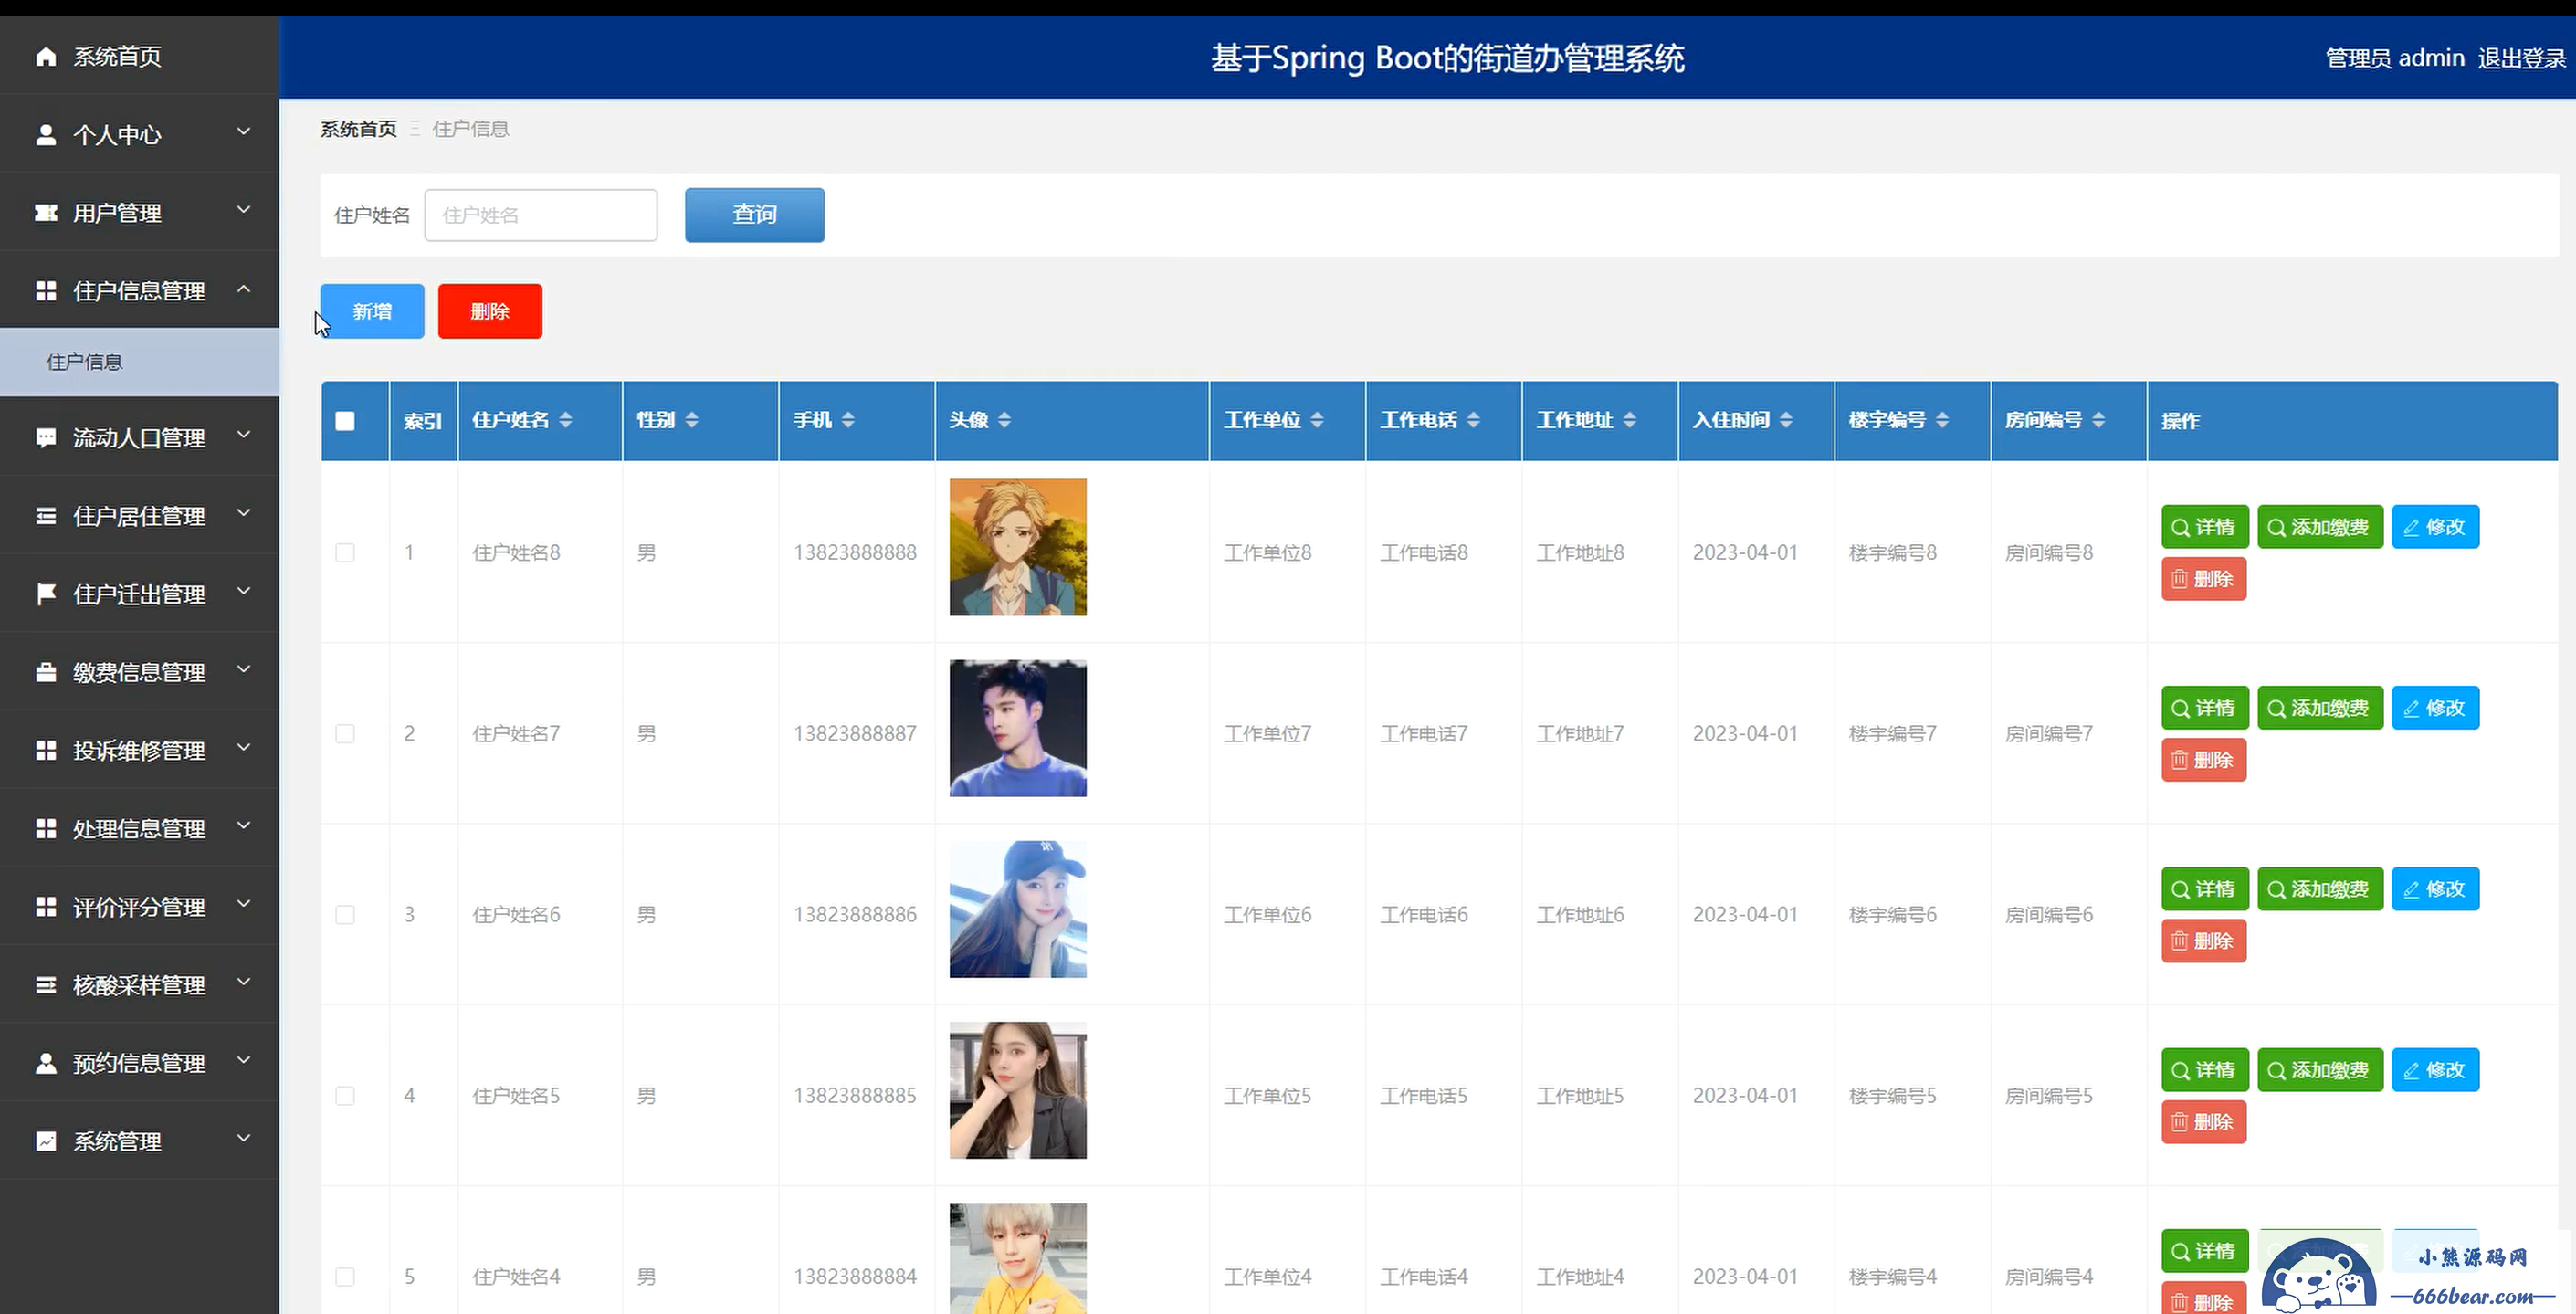Click the grid icon for 投诉维修管理
This screenshot has height=1314, width=2576.
46,749
